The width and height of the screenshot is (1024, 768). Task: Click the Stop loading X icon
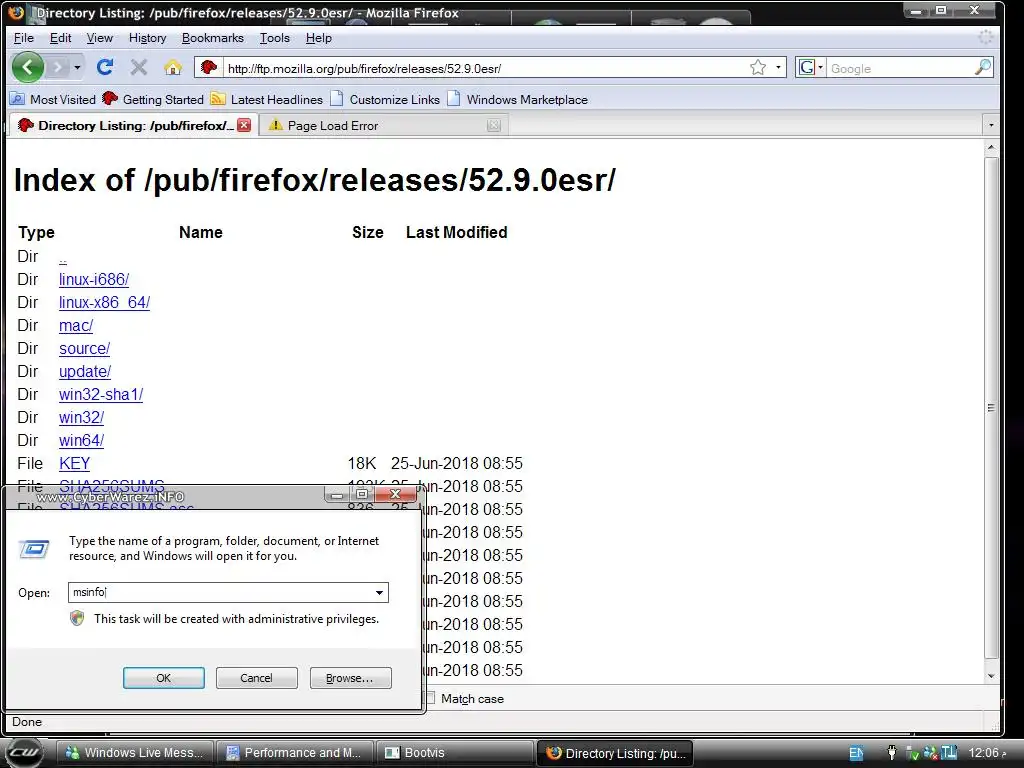point(138,67)
